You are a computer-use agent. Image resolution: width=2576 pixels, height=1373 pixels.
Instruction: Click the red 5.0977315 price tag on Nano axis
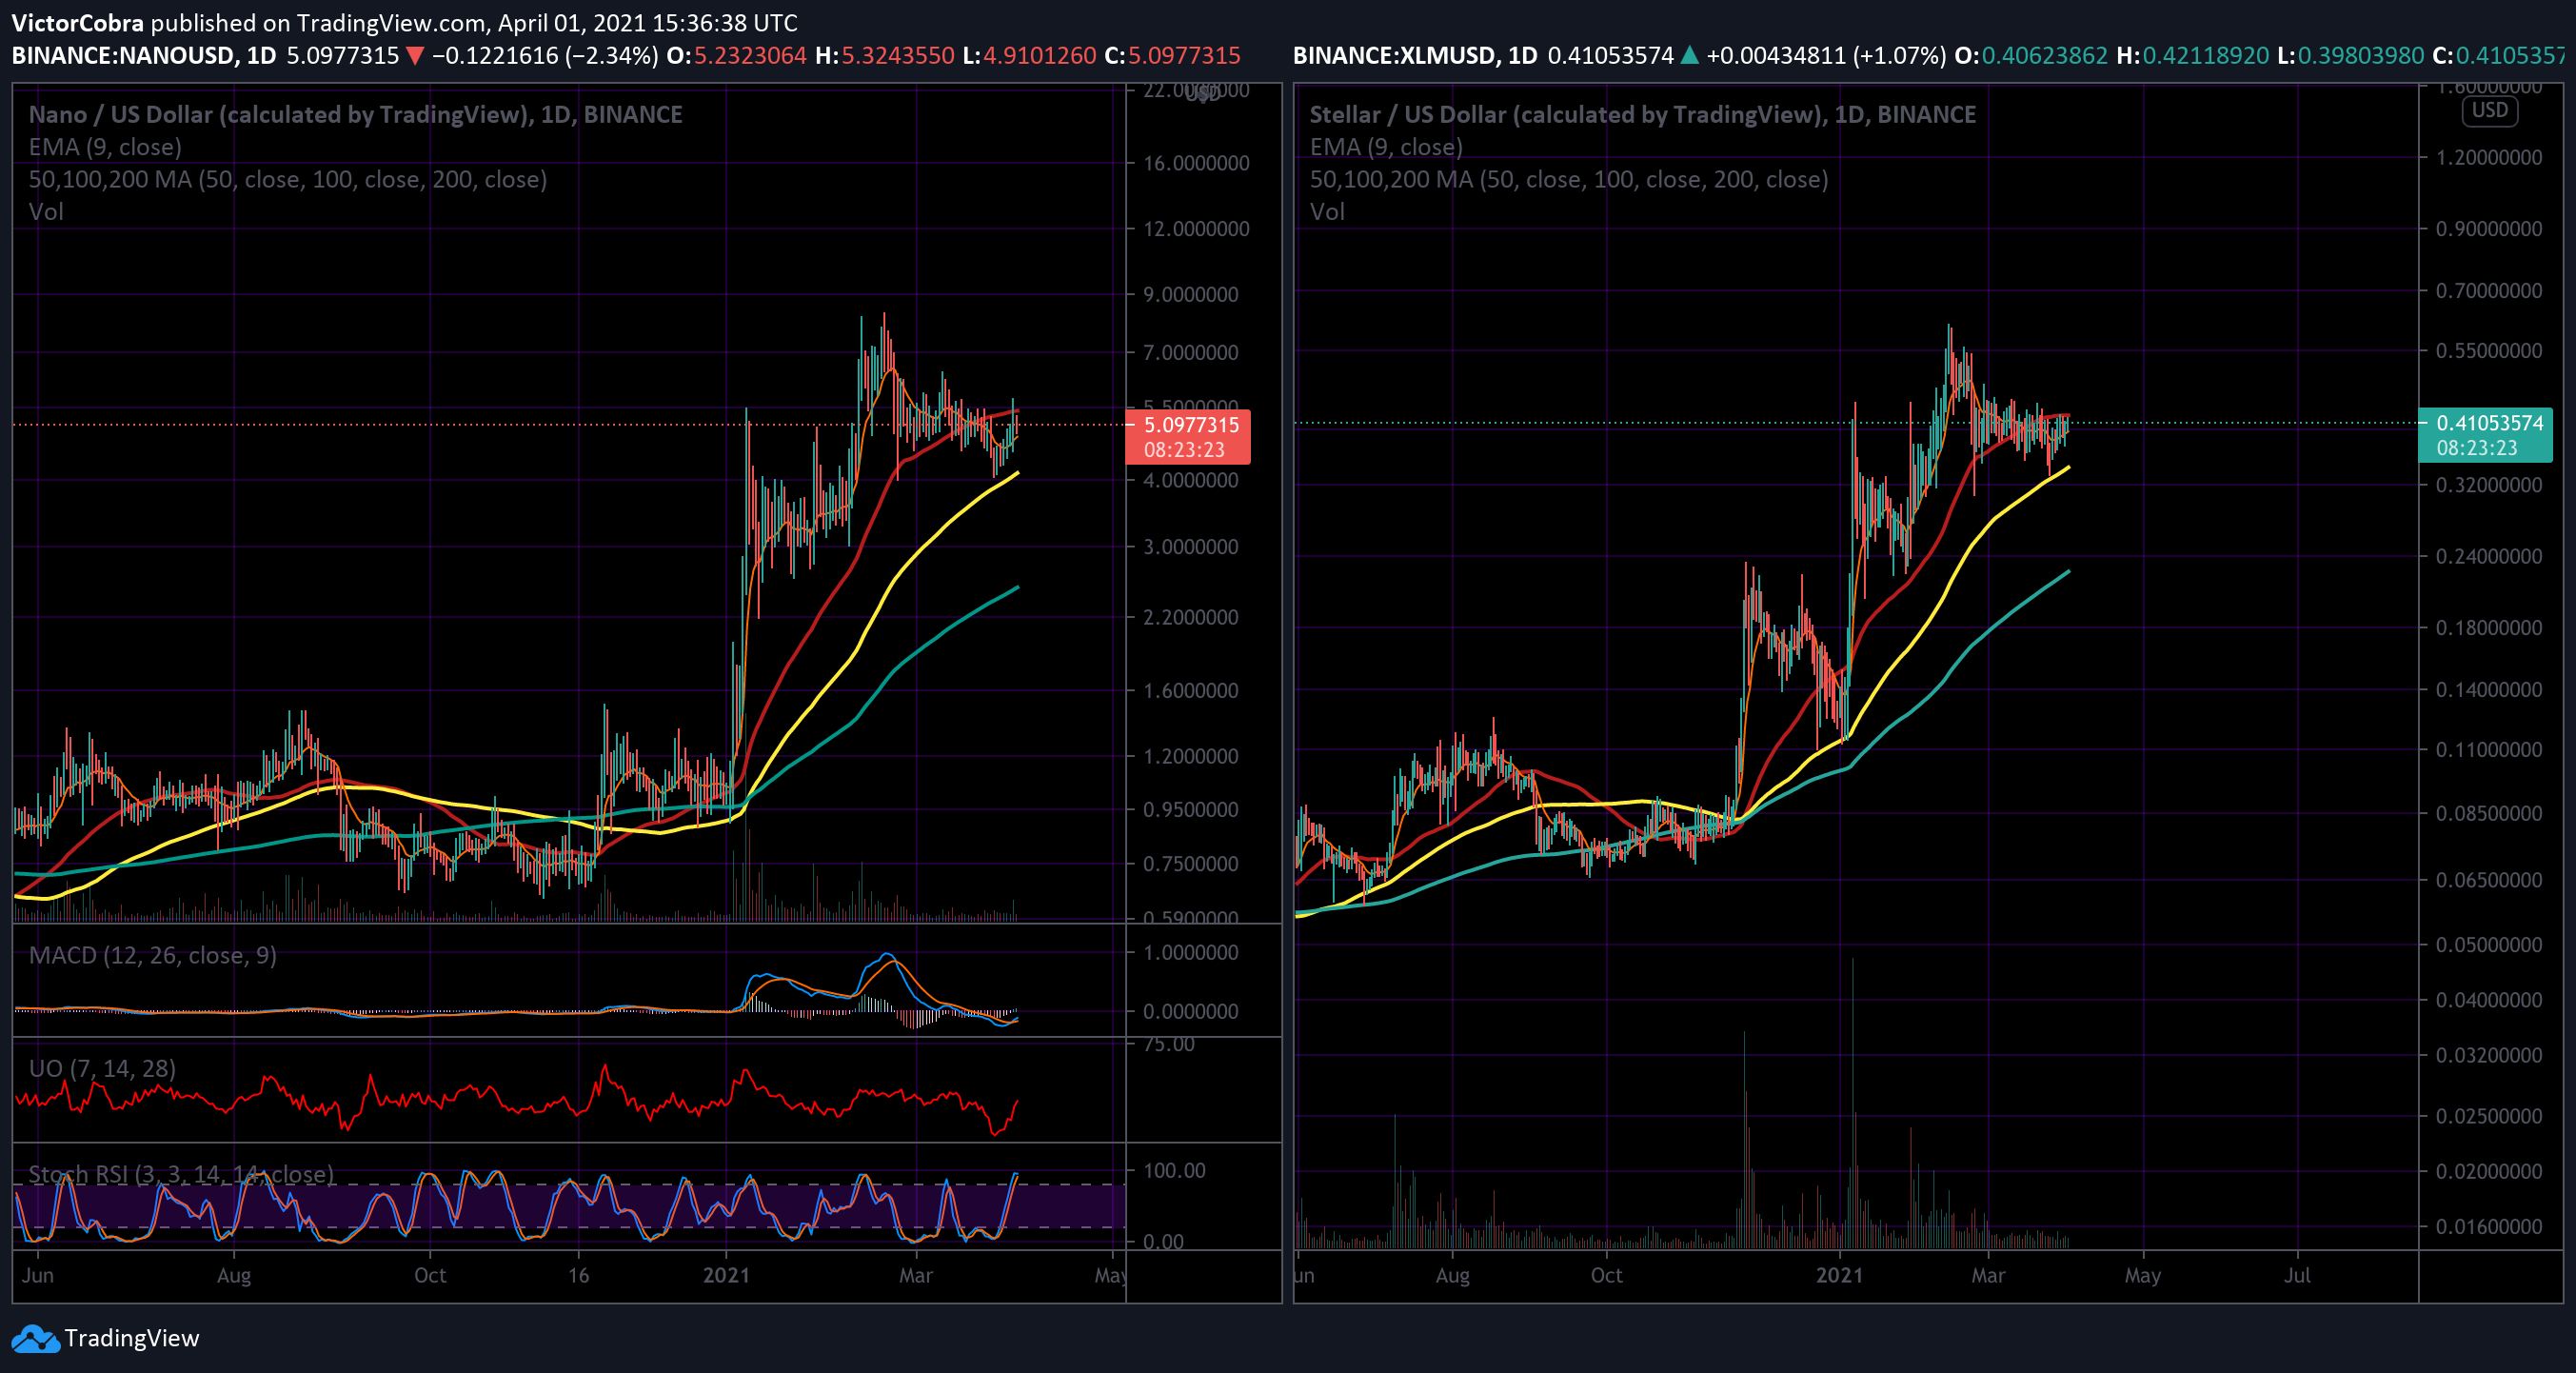coord(1188,437)
